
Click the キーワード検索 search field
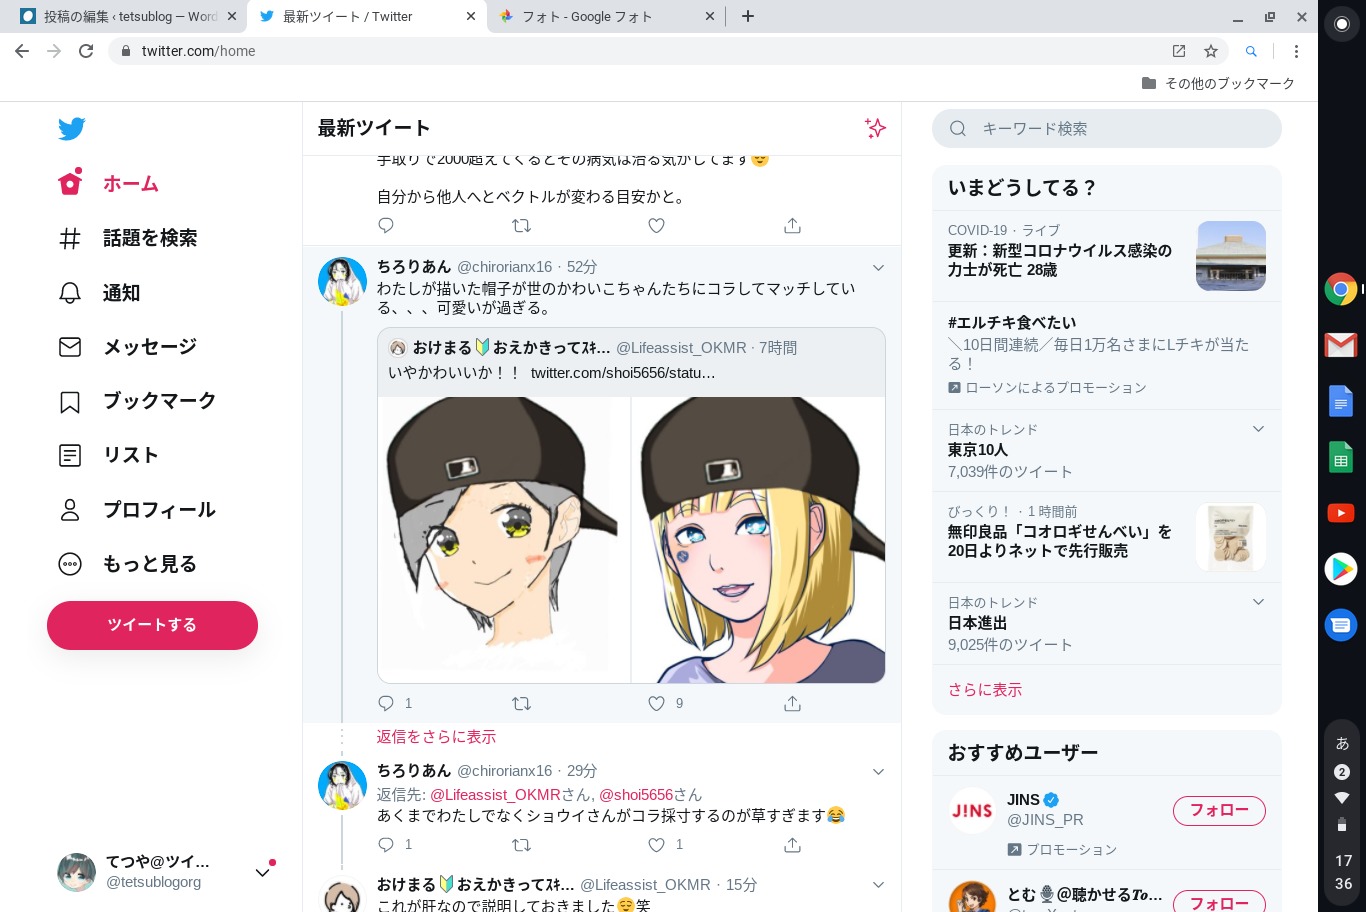point(1106,128)
